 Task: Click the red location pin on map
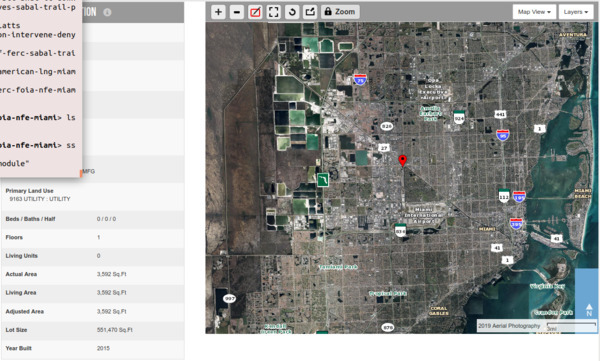tap(402, 160)
